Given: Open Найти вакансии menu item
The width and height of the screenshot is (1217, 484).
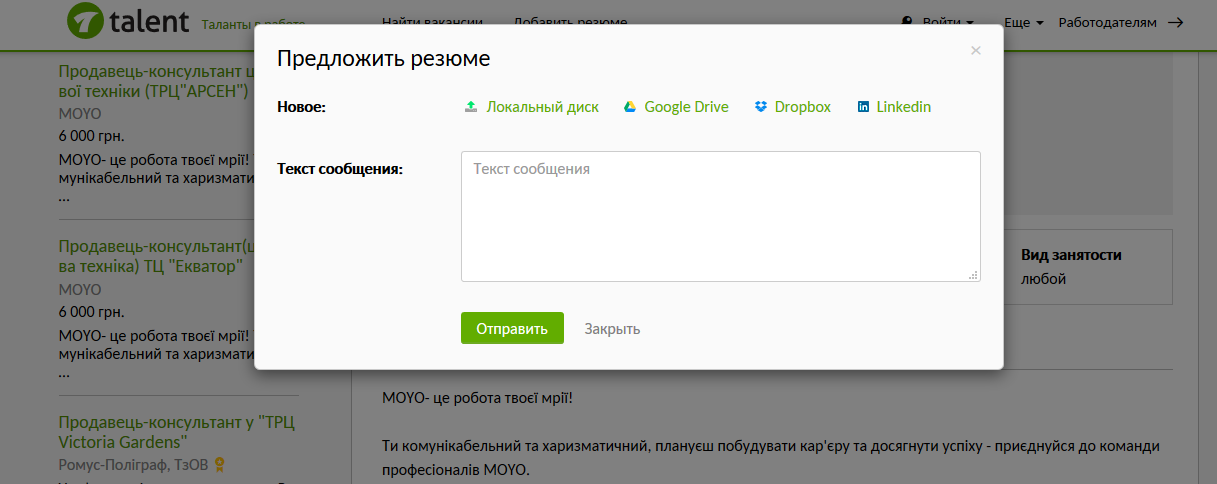Looking at the screenshot, I should (433, 22).
